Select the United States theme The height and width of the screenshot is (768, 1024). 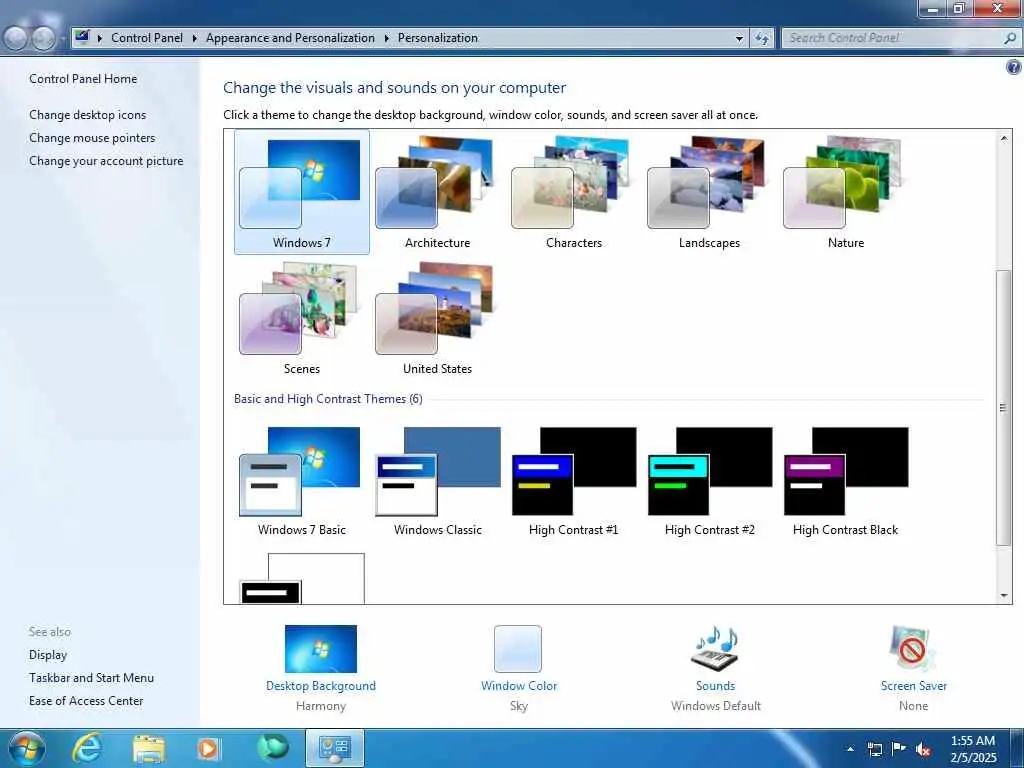click(x=438, y=318)
